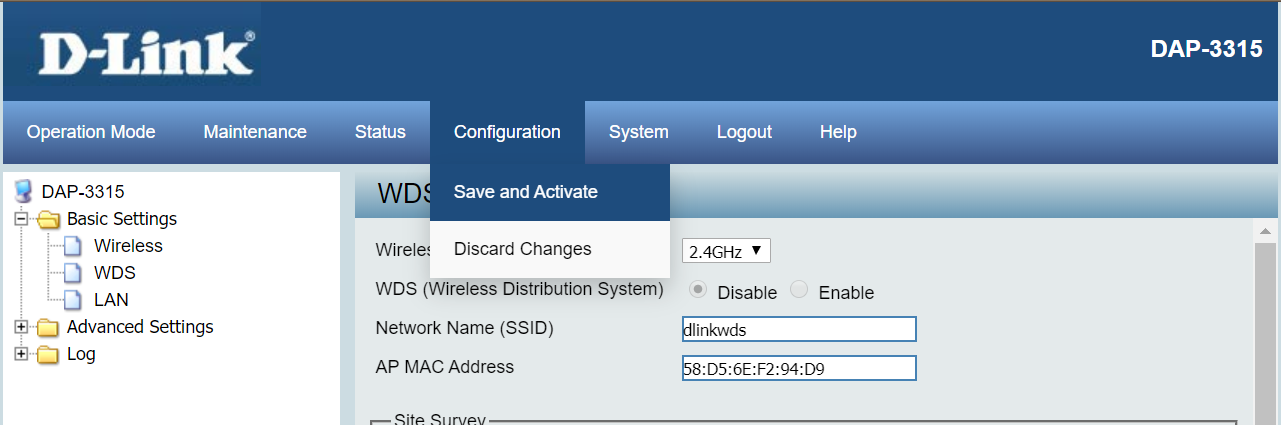
Task: Collapse the Basic Settings tree node
Action: click(x=21, y=219)
